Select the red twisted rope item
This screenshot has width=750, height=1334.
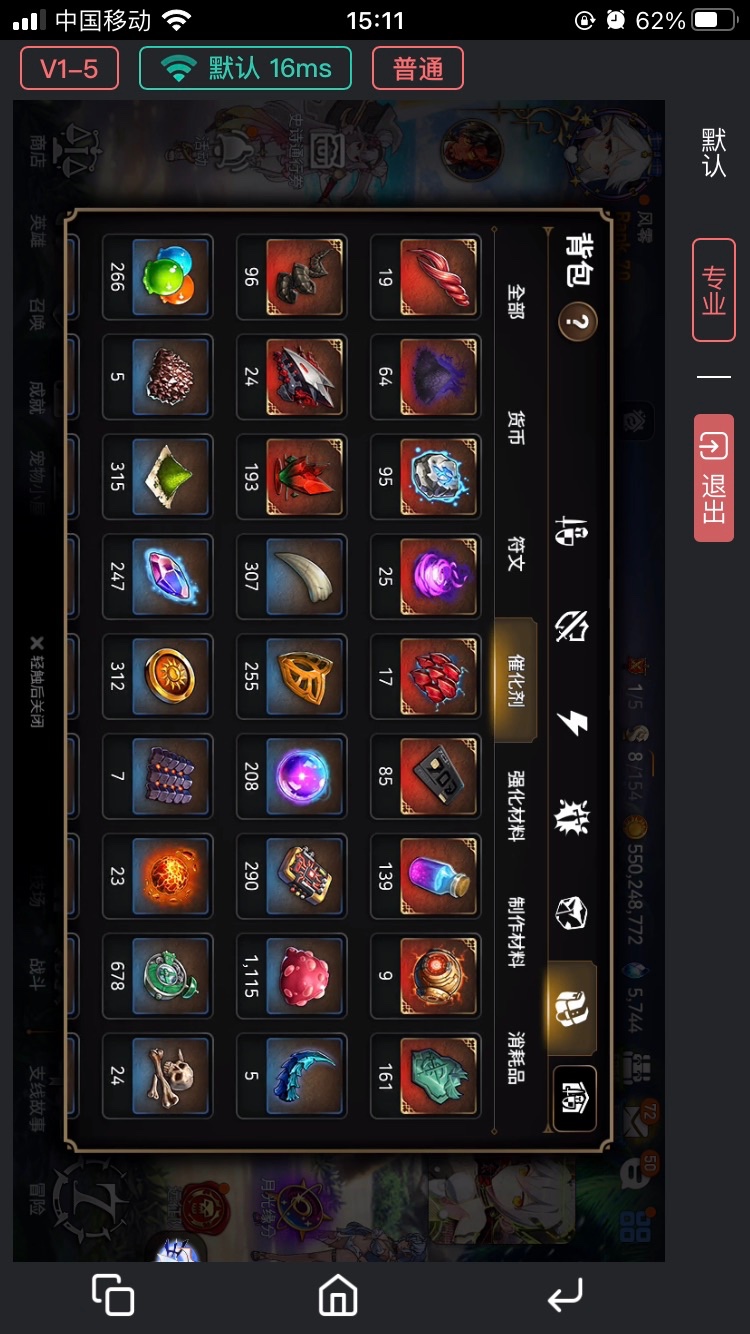426,276
